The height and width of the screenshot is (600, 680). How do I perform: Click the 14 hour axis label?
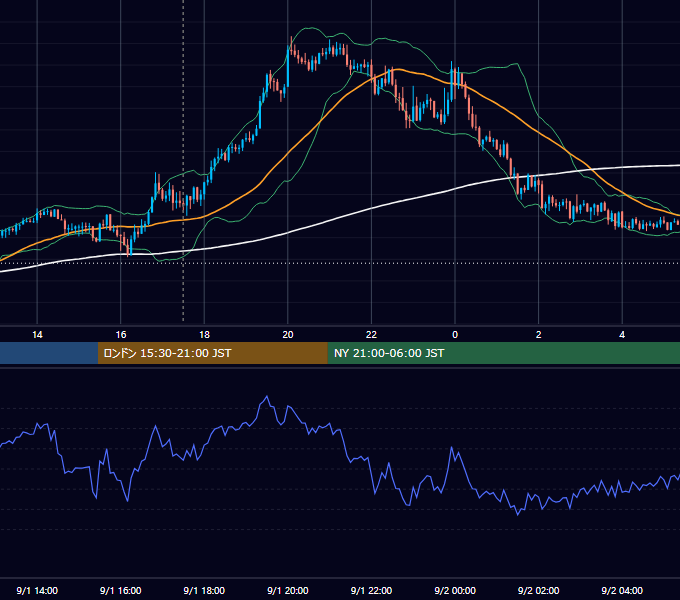[37, 335]
